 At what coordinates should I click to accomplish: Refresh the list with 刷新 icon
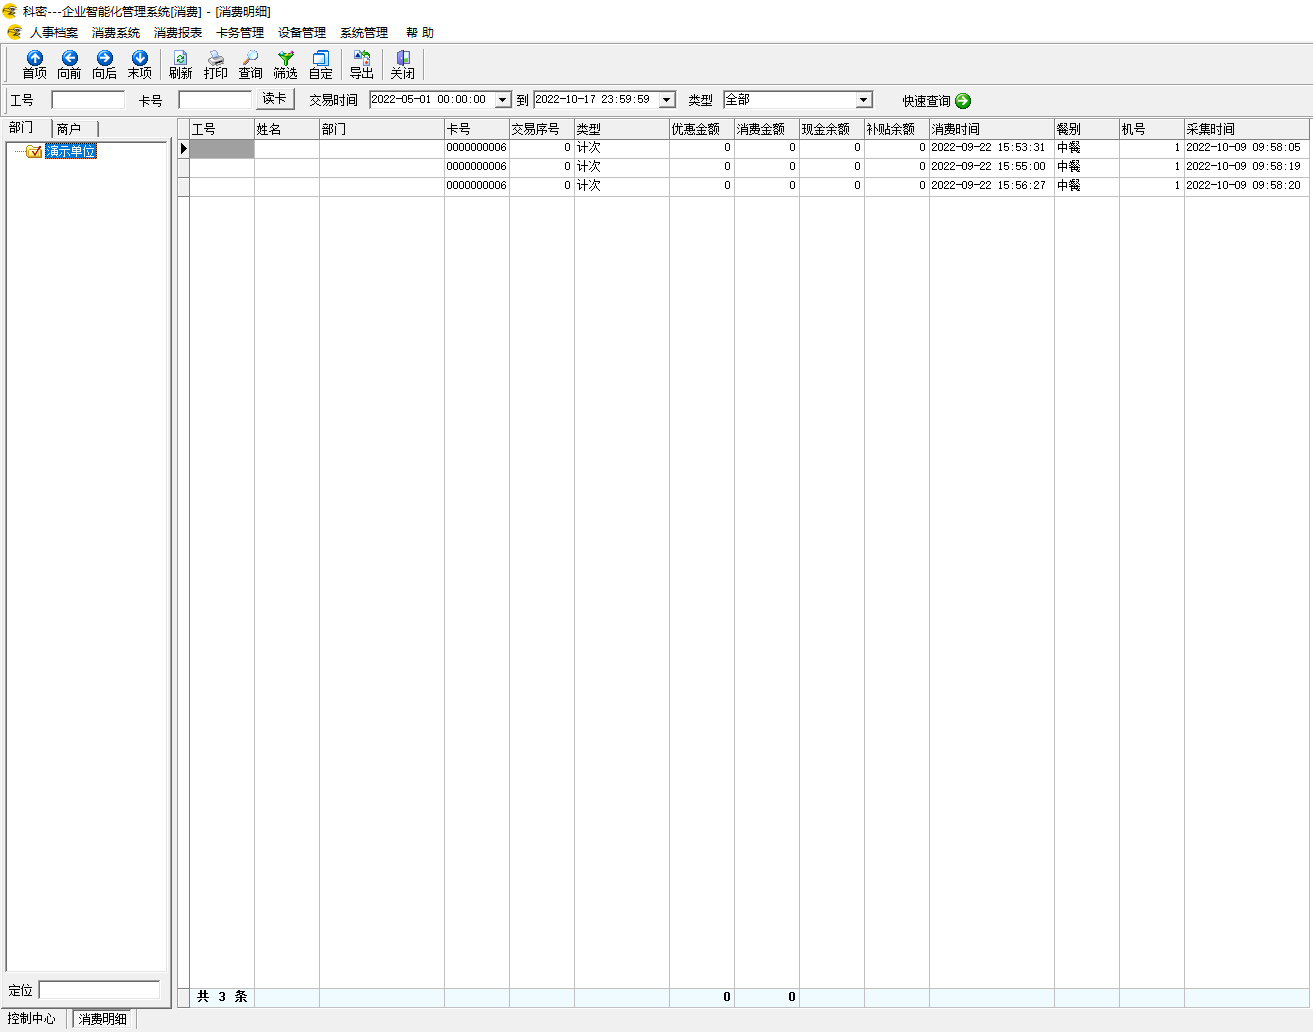(x=181, y=65)
